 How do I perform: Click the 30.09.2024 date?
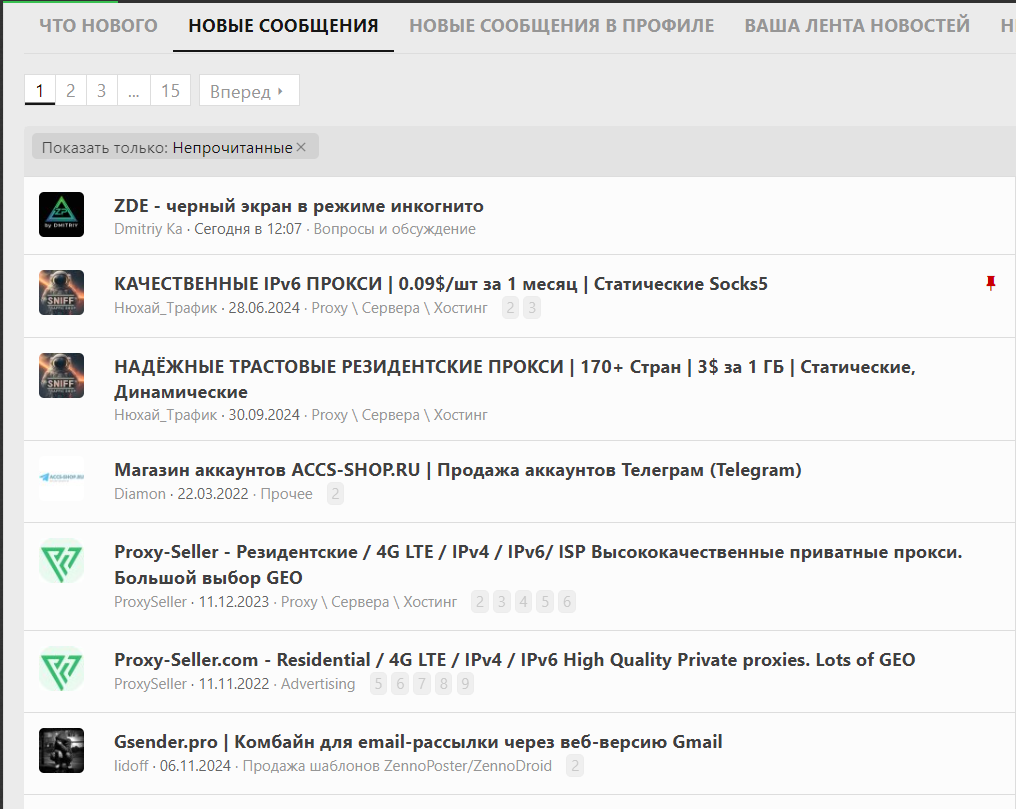click(264, 415)
